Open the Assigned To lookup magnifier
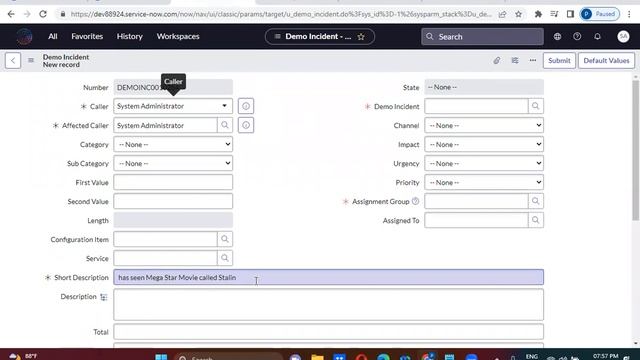 tap(536, 220)
